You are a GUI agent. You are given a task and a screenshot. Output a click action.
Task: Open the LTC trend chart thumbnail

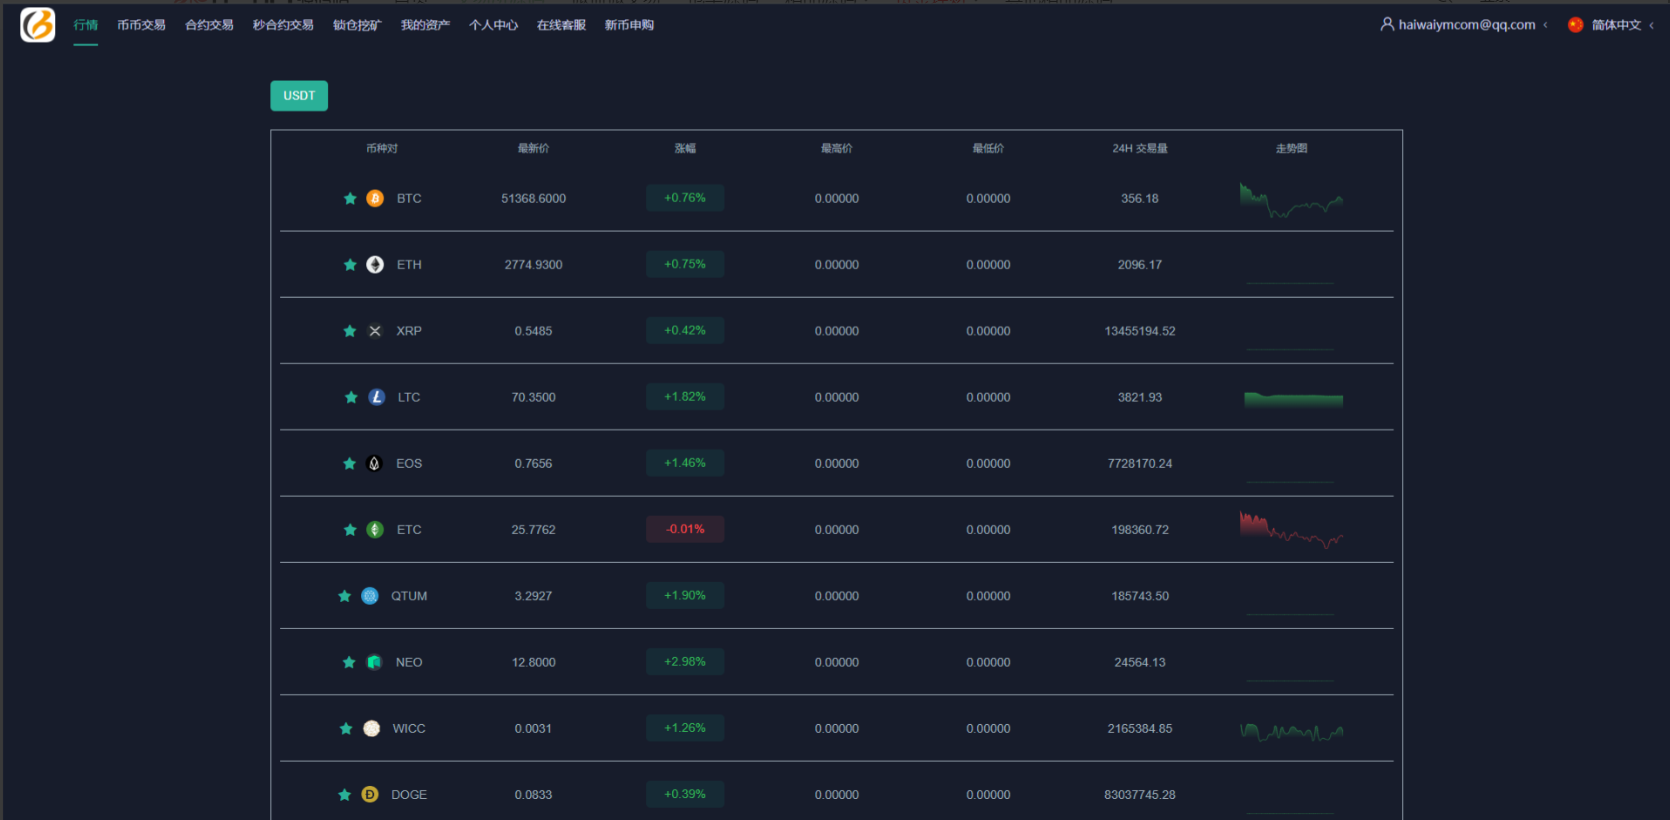pos(1293,399)
